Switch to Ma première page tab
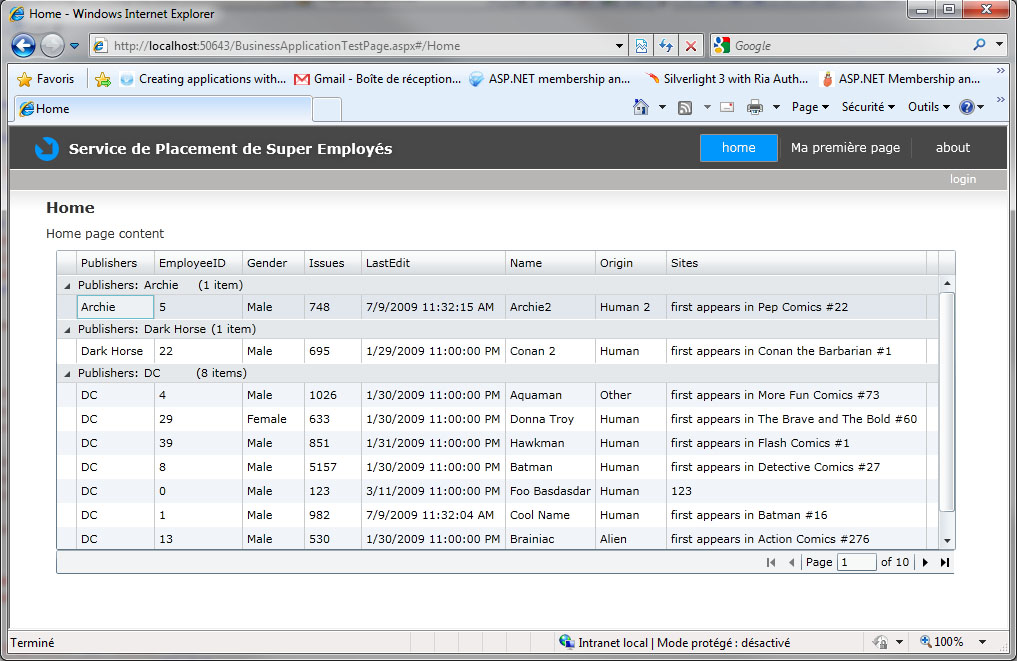The image size is (1017, 661). click(x=845, y=148)
